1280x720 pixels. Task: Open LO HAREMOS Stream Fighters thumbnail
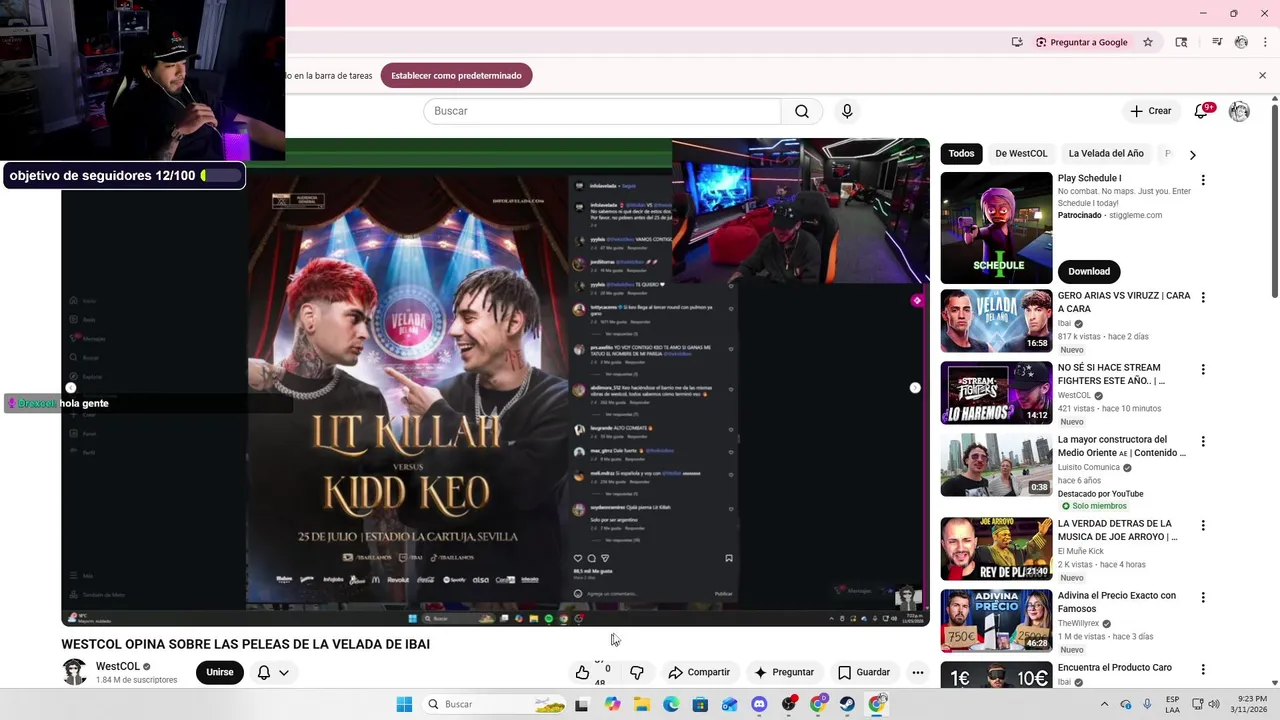[996, 393]
